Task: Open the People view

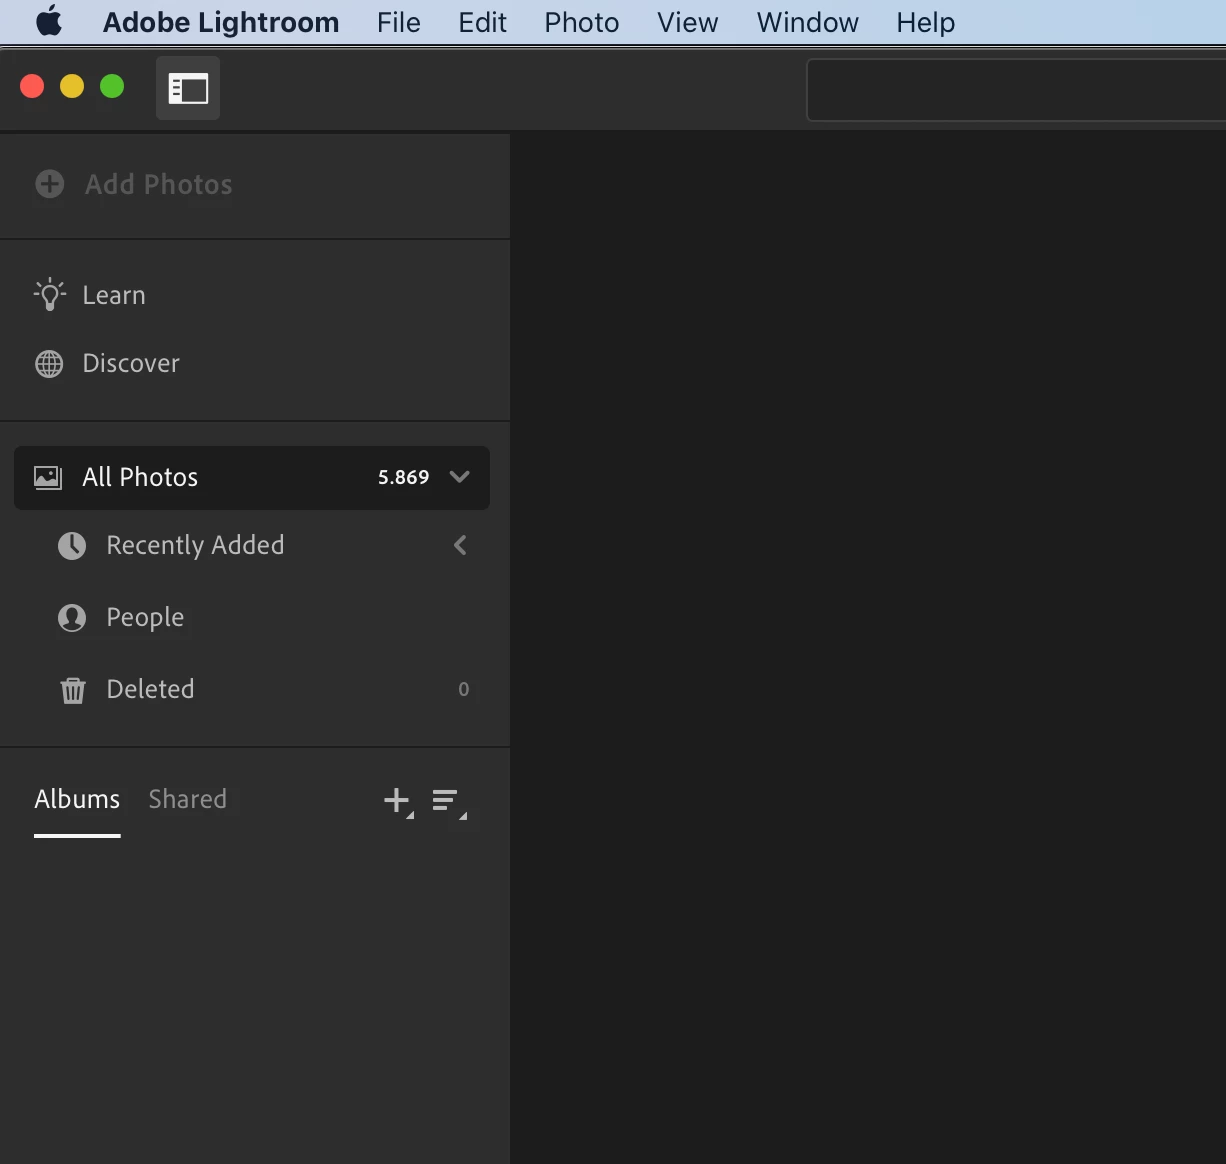Action: pos(145,617)
